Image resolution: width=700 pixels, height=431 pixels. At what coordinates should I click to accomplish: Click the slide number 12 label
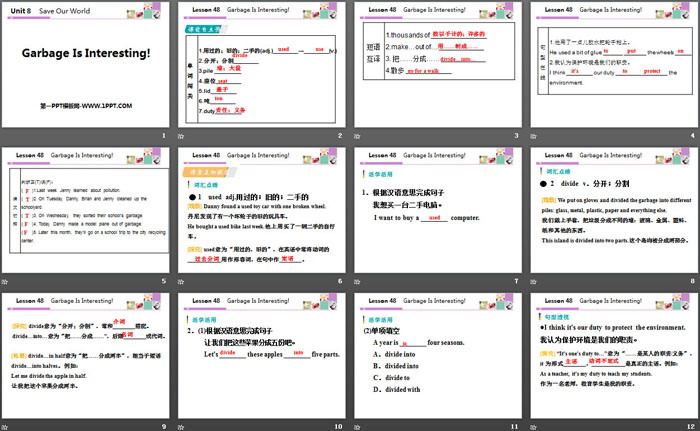[x=689, y=426]
